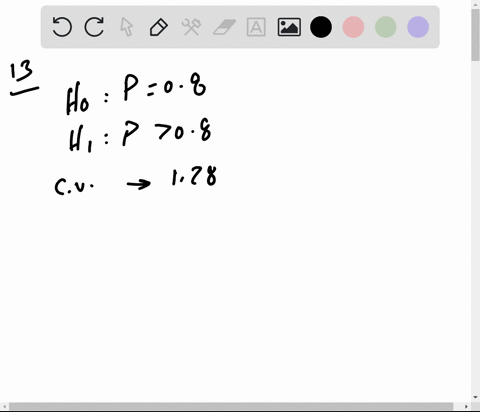Click the redo arrow icon

pos(94,27)
